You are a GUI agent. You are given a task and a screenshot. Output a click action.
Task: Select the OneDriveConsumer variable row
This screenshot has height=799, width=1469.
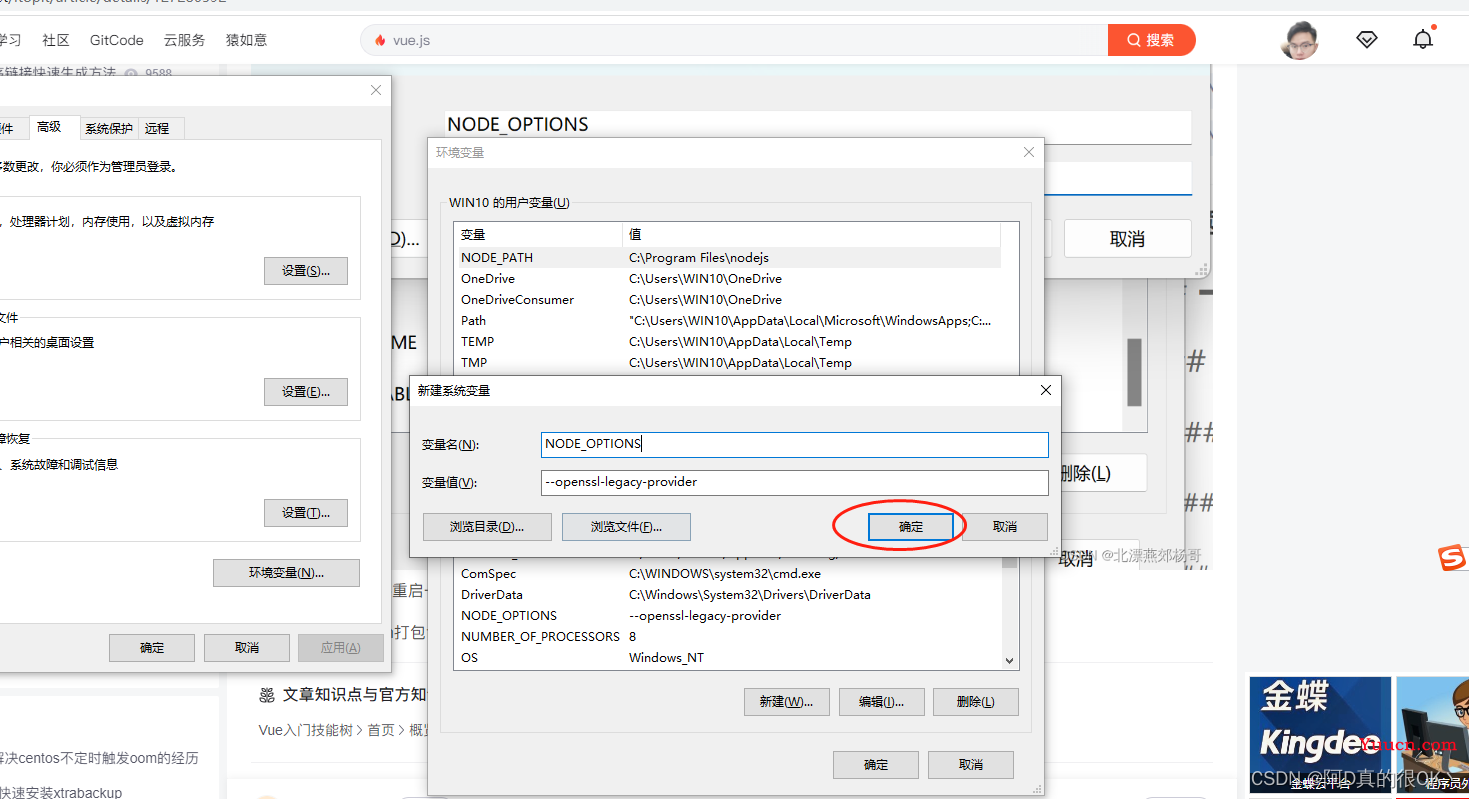pyautogui.click(x=727, y=299)
